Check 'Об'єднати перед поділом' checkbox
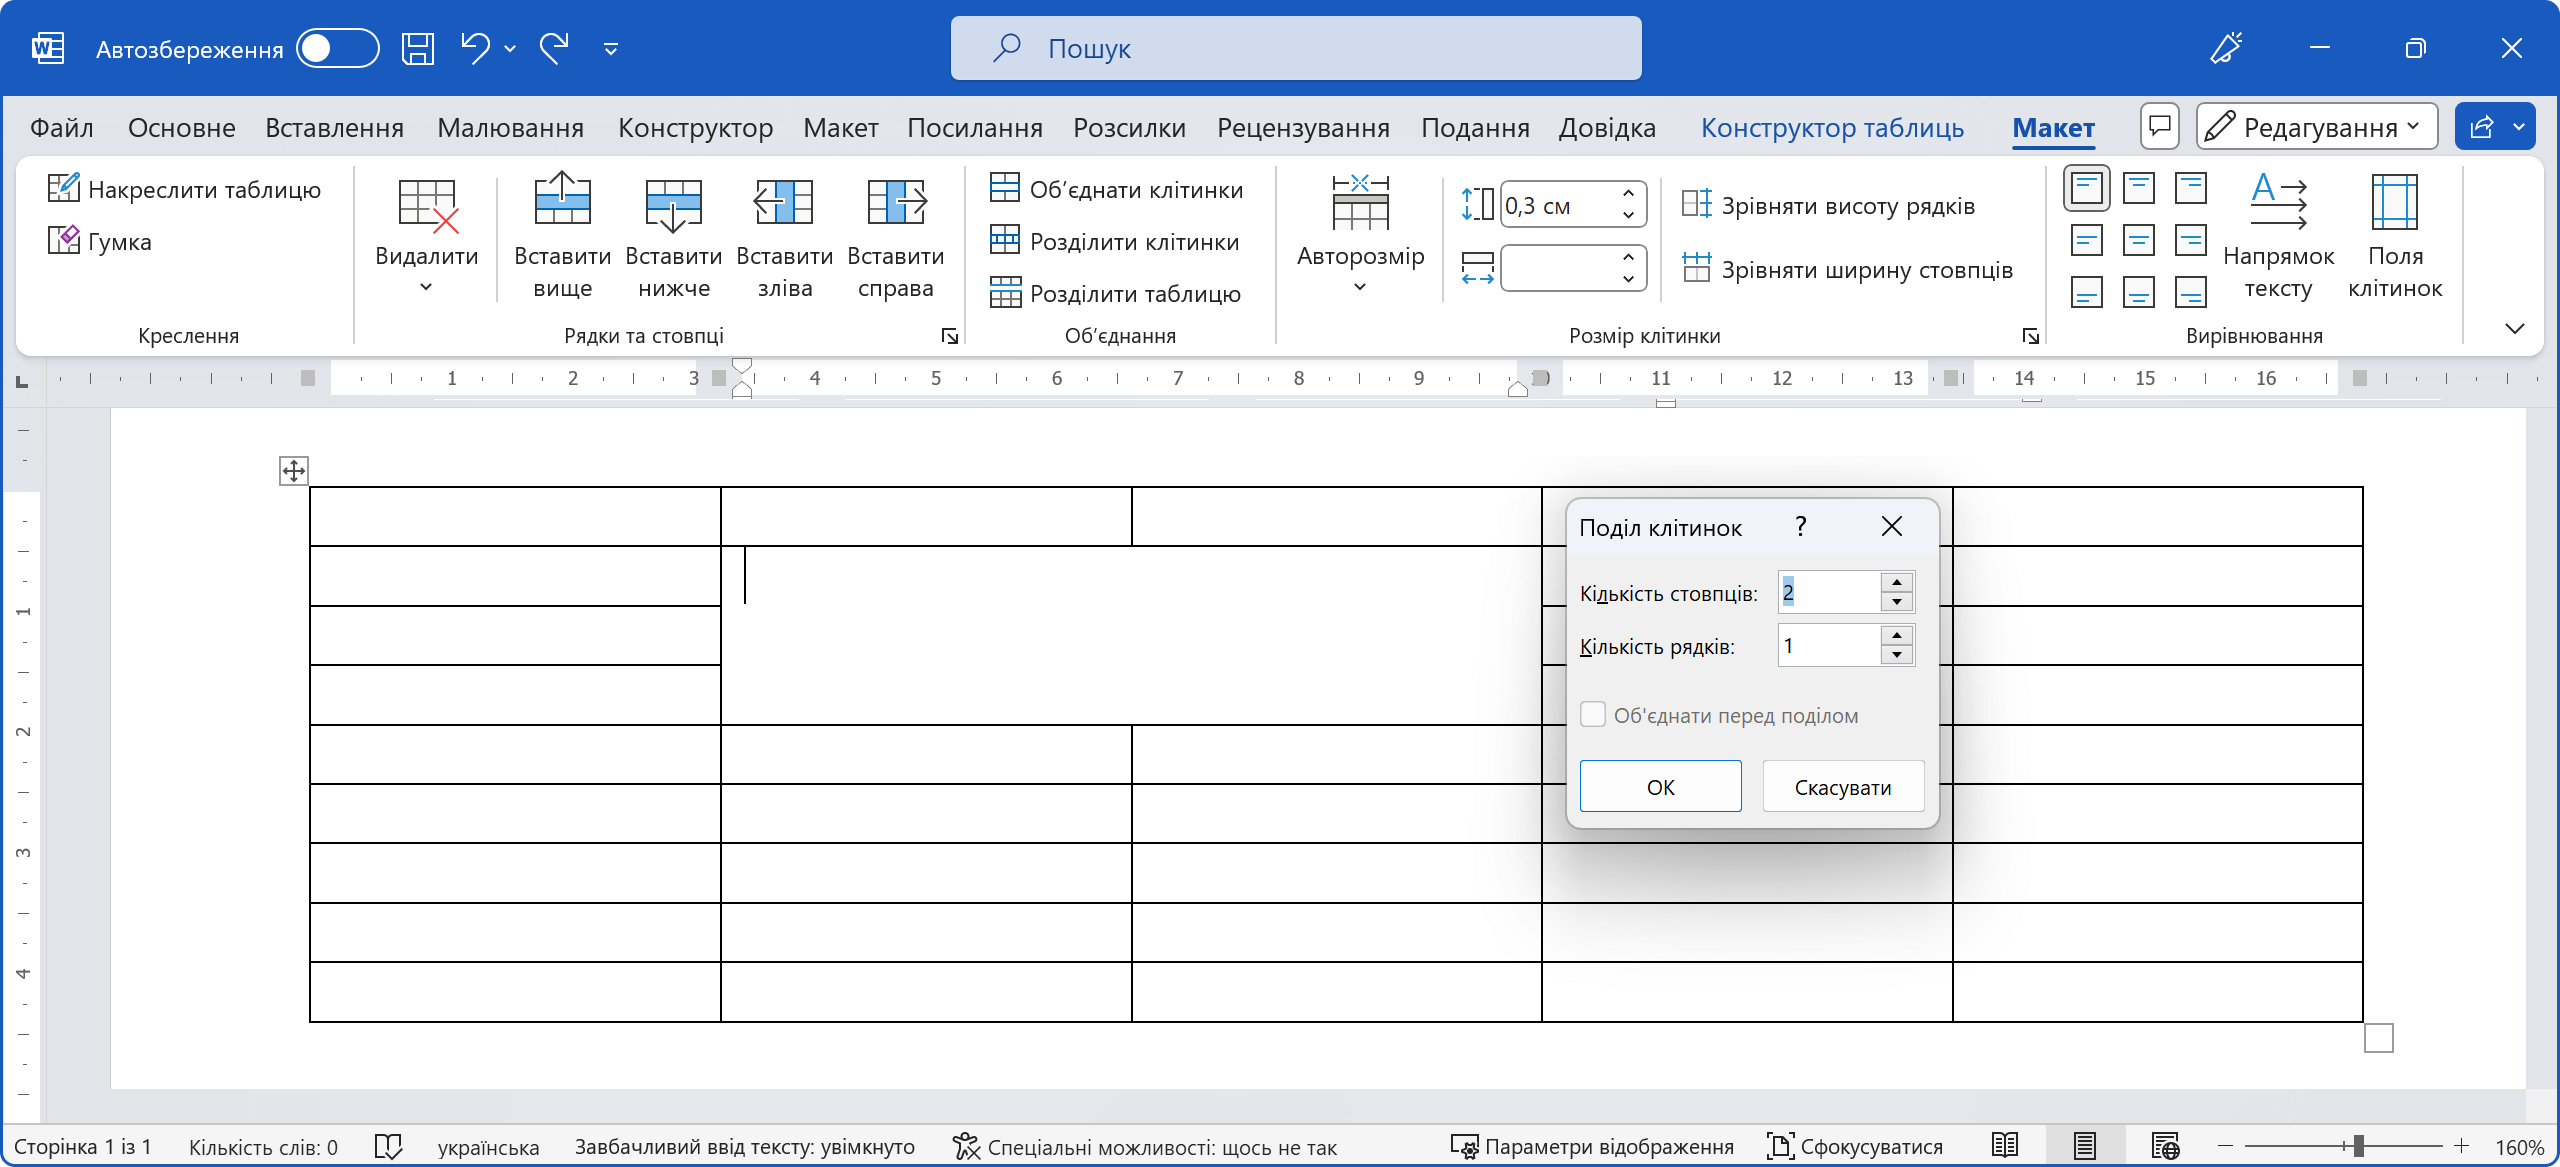 pyautogui.click(x=1593, y=715)
